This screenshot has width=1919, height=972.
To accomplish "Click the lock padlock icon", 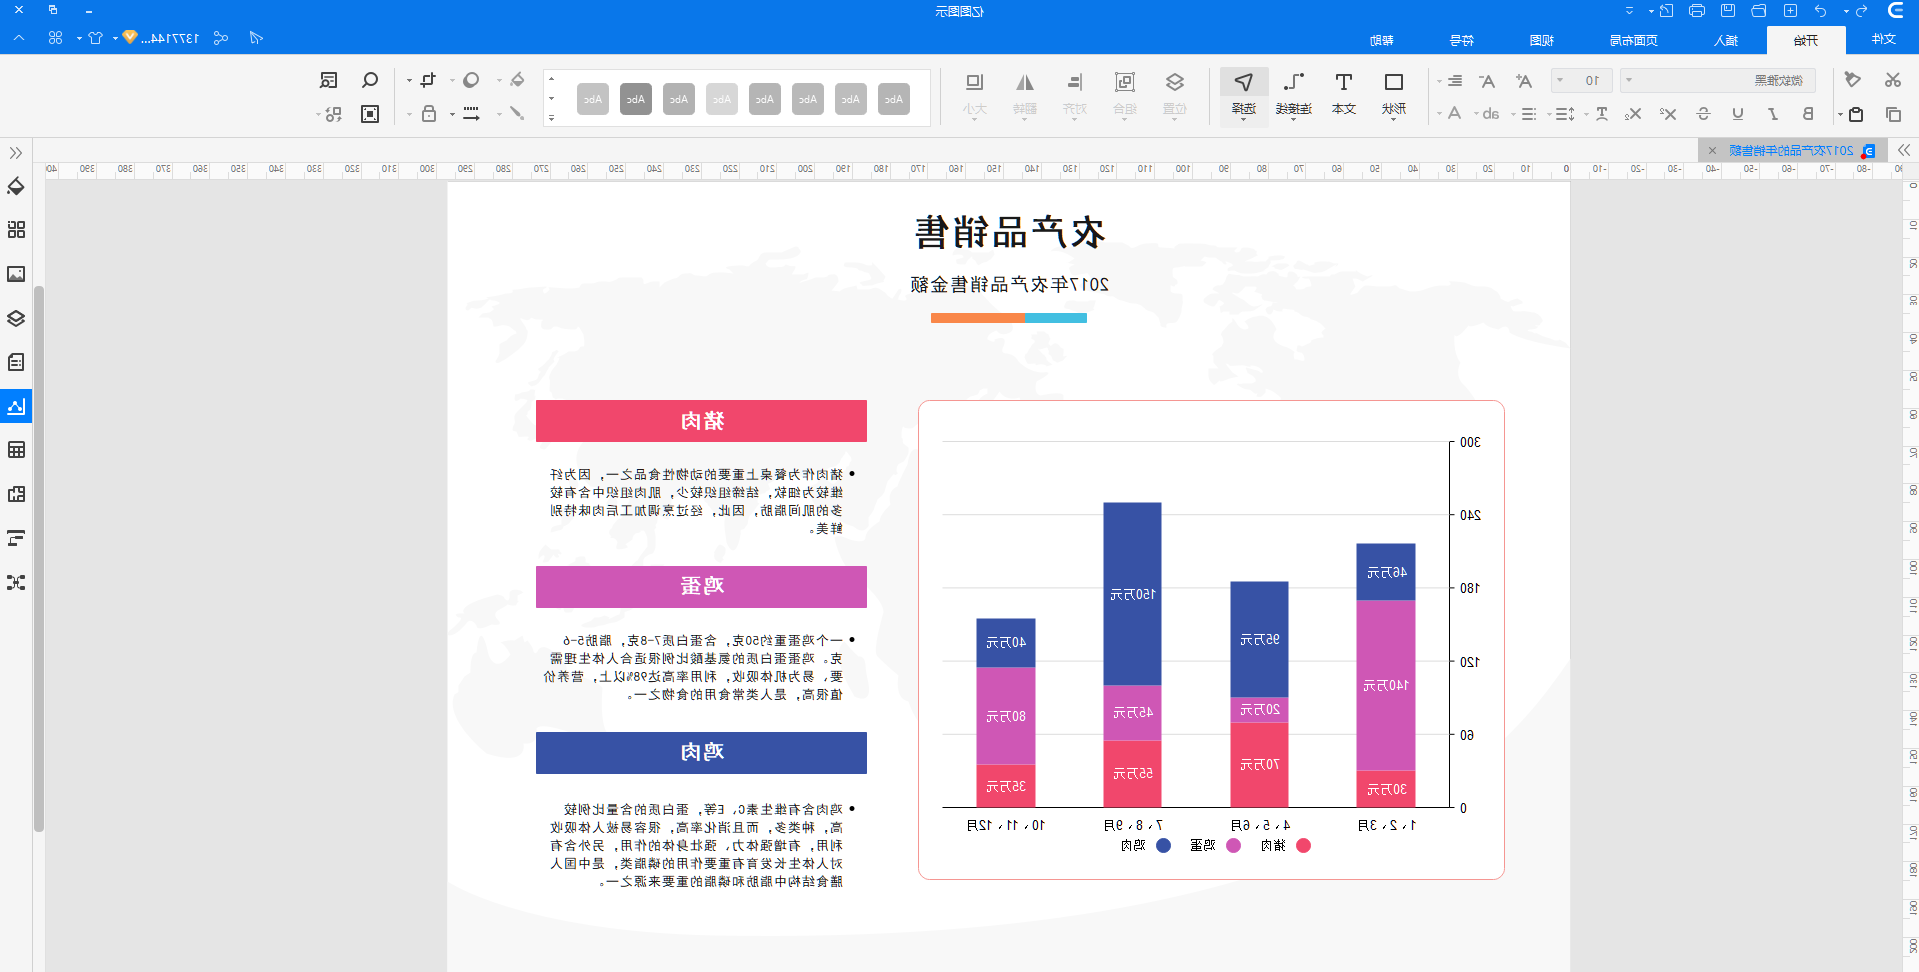I will 428,113.
